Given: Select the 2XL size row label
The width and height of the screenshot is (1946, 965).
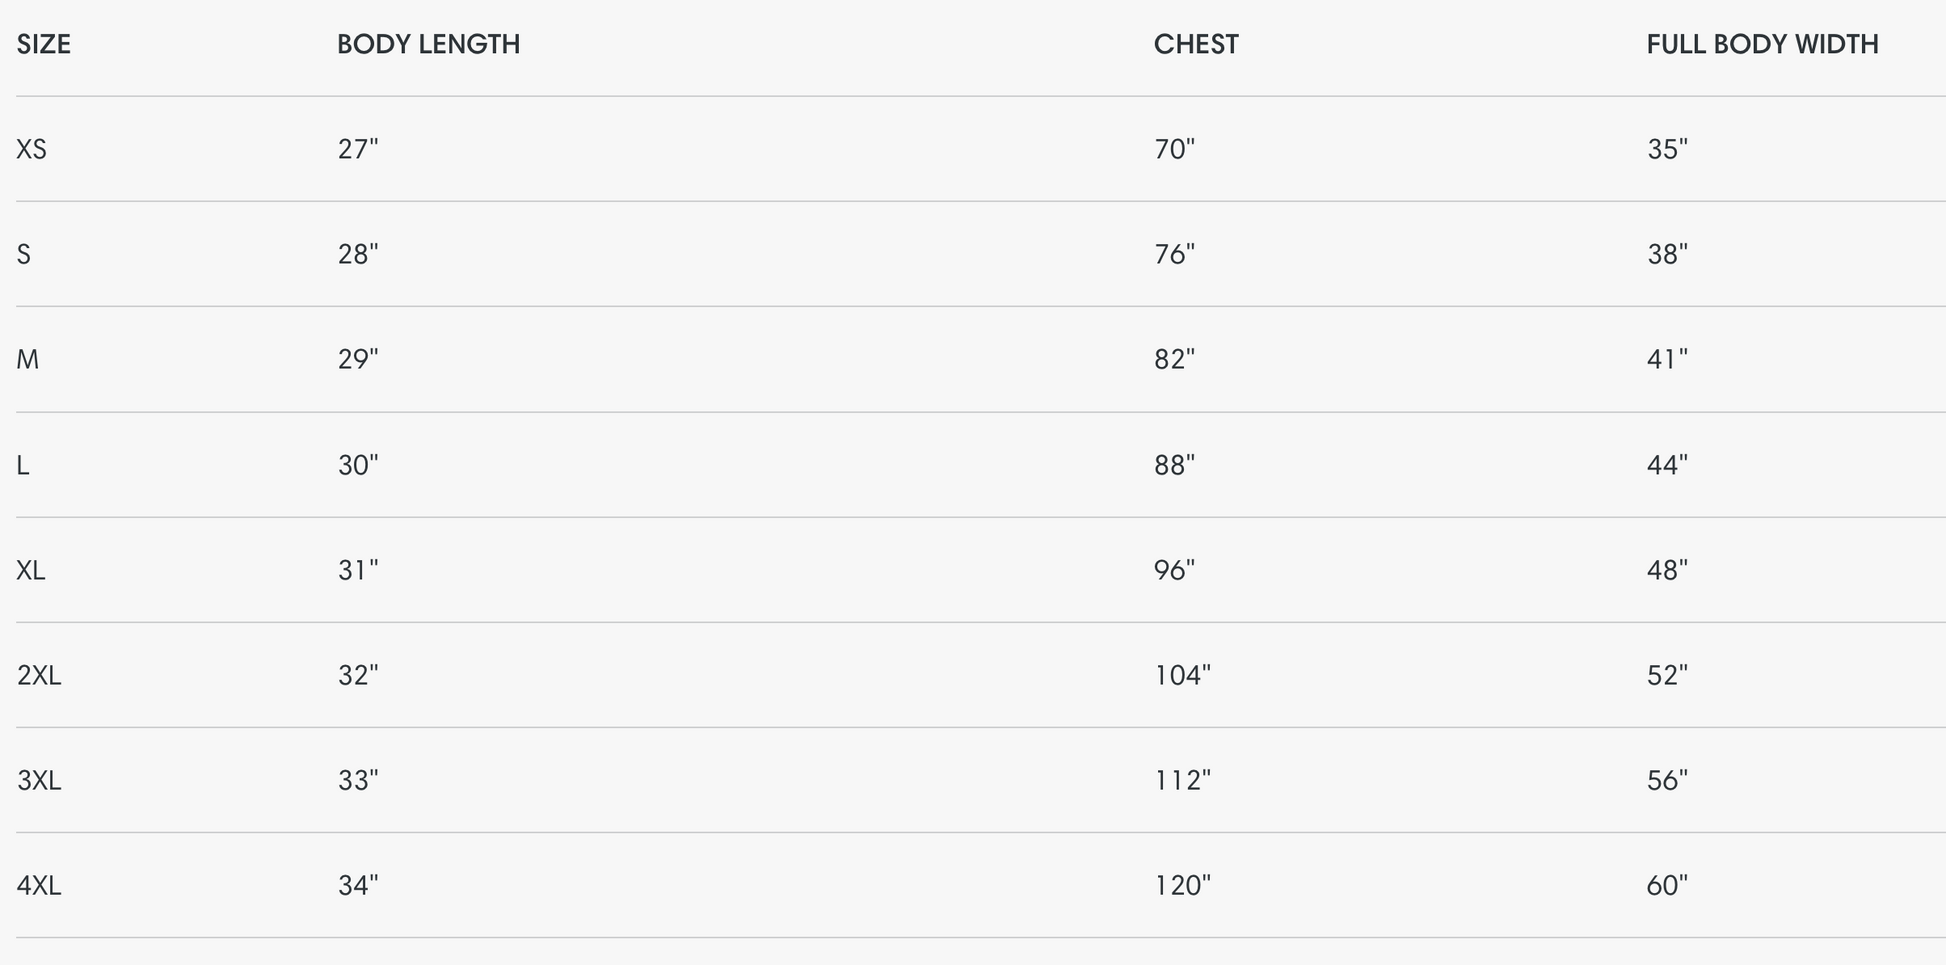Looking at the screenshot, I should pyautogui.click(x=39, y=676).
